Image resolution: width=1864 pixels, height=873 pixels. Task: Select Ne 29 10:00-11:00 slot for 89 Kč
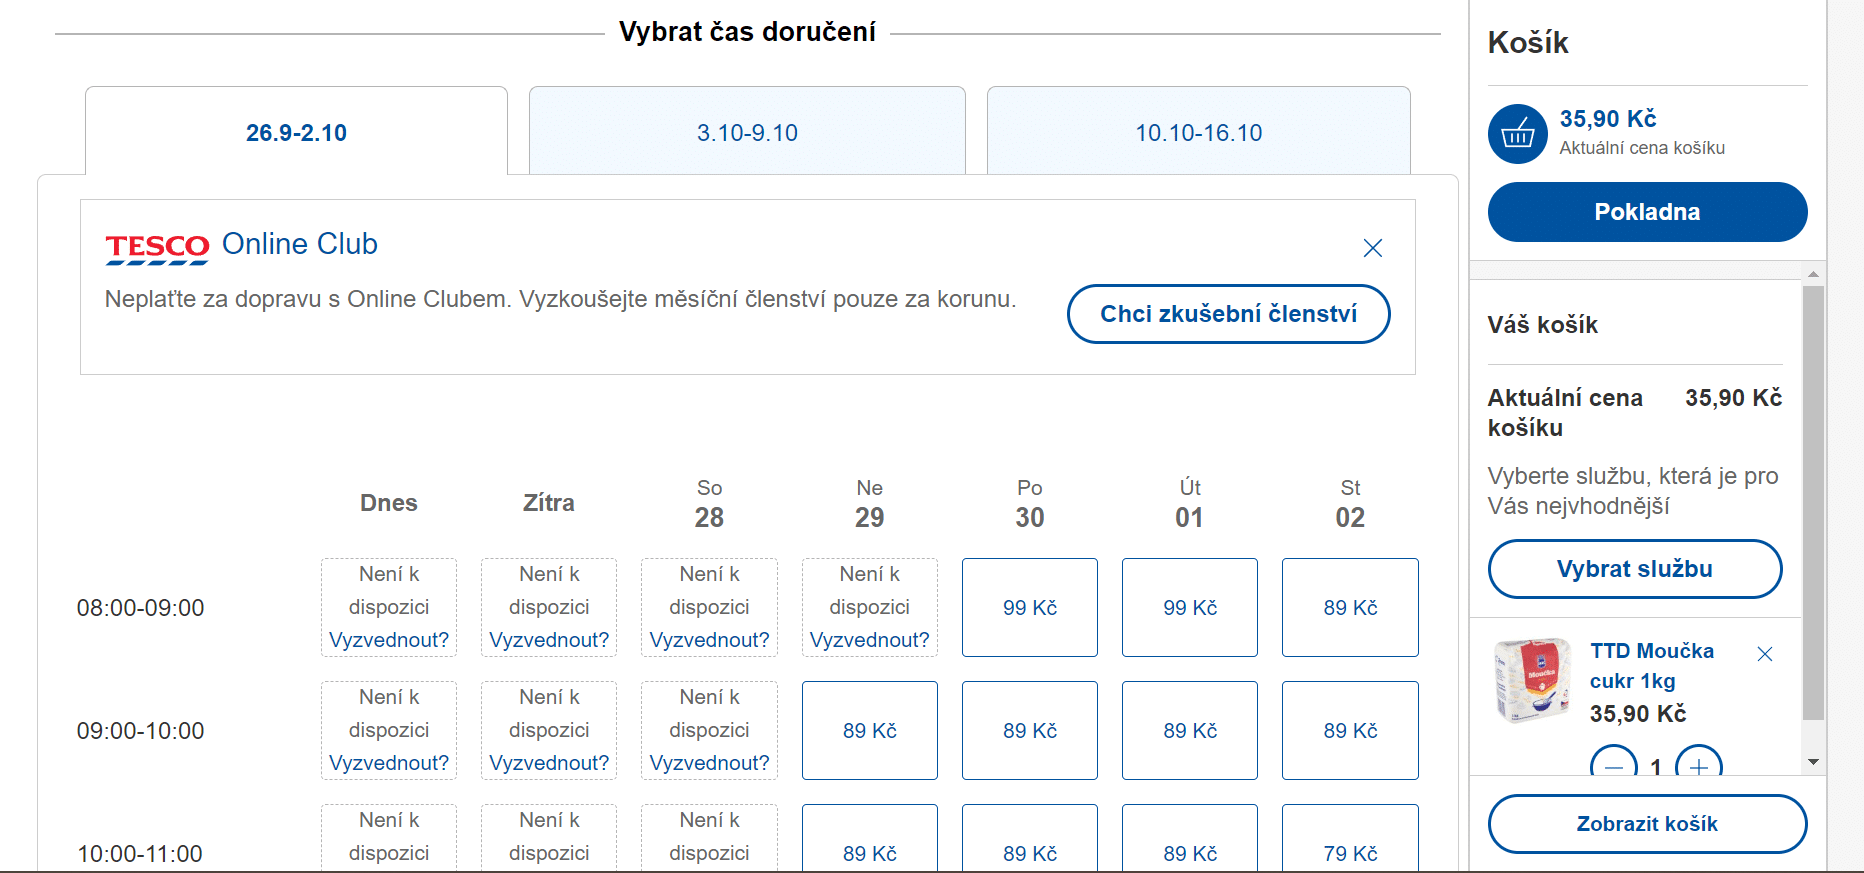pos(870,838)
